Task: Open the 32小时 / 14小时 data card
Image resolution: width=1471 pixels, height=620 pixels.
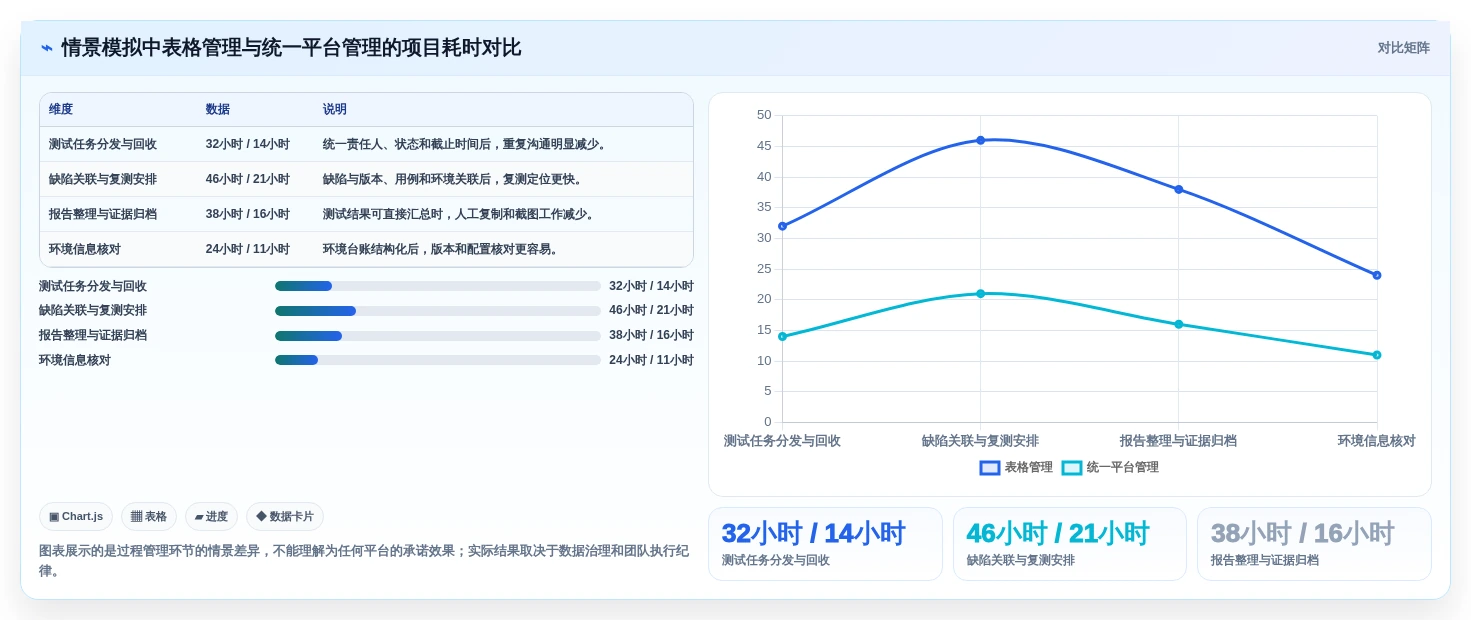Action: coord(825,544)
